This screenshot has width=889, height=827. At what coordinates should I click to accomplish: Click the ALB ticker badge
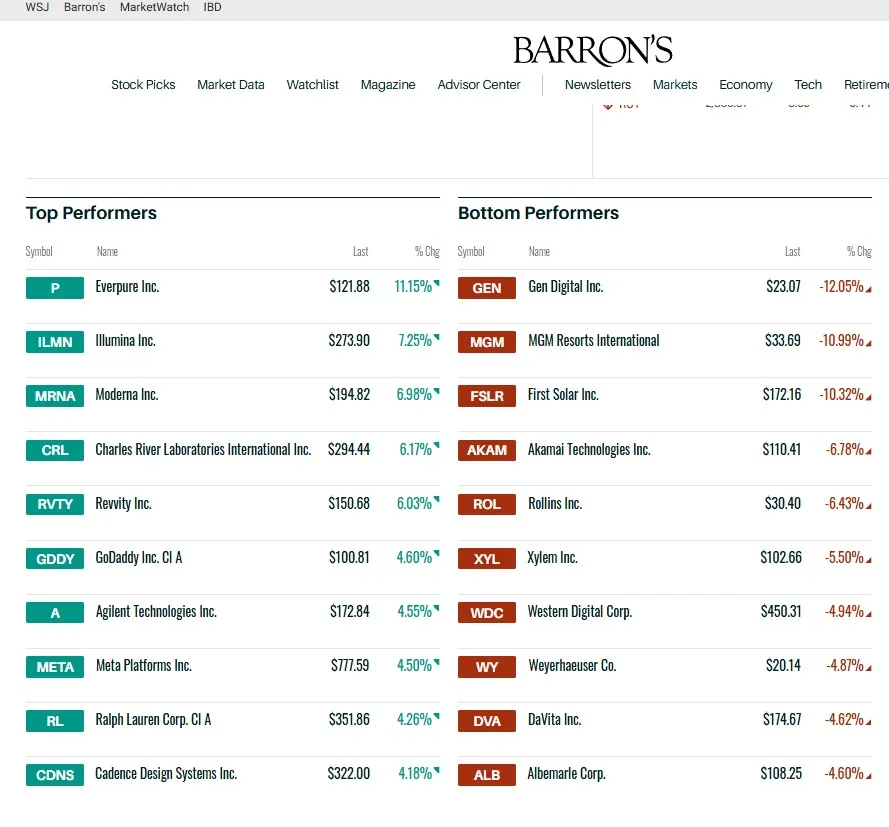pyautogui.click(x=487, y=775)
